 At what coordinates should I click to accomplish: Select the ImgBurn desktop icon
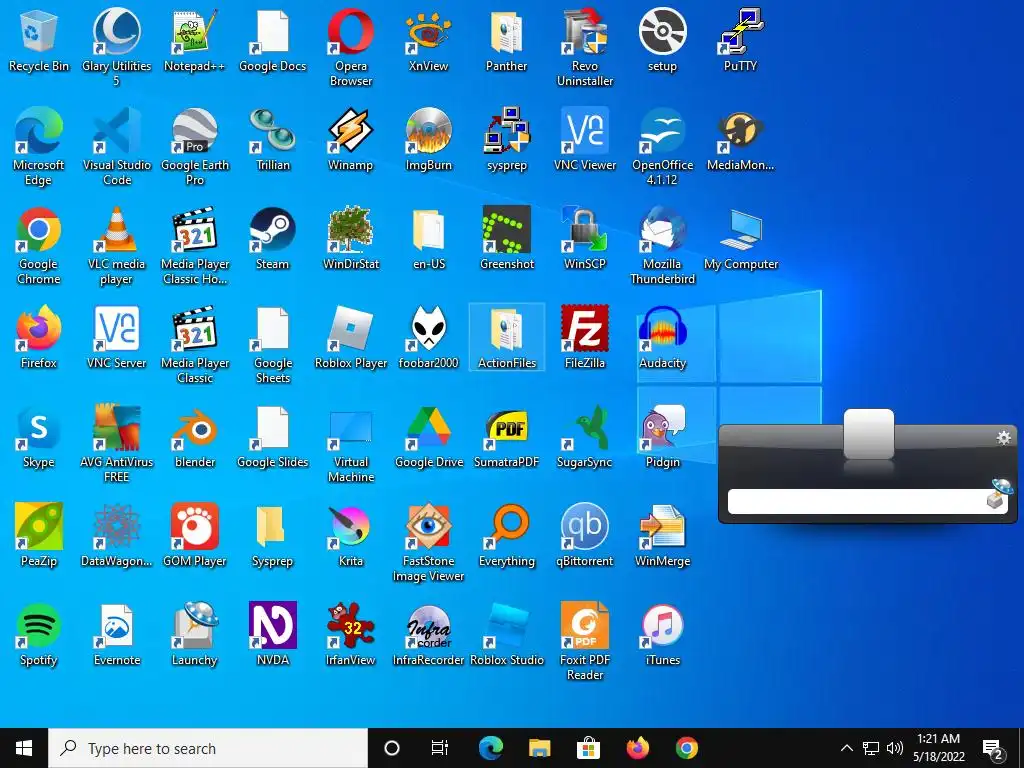pos(428,140)
